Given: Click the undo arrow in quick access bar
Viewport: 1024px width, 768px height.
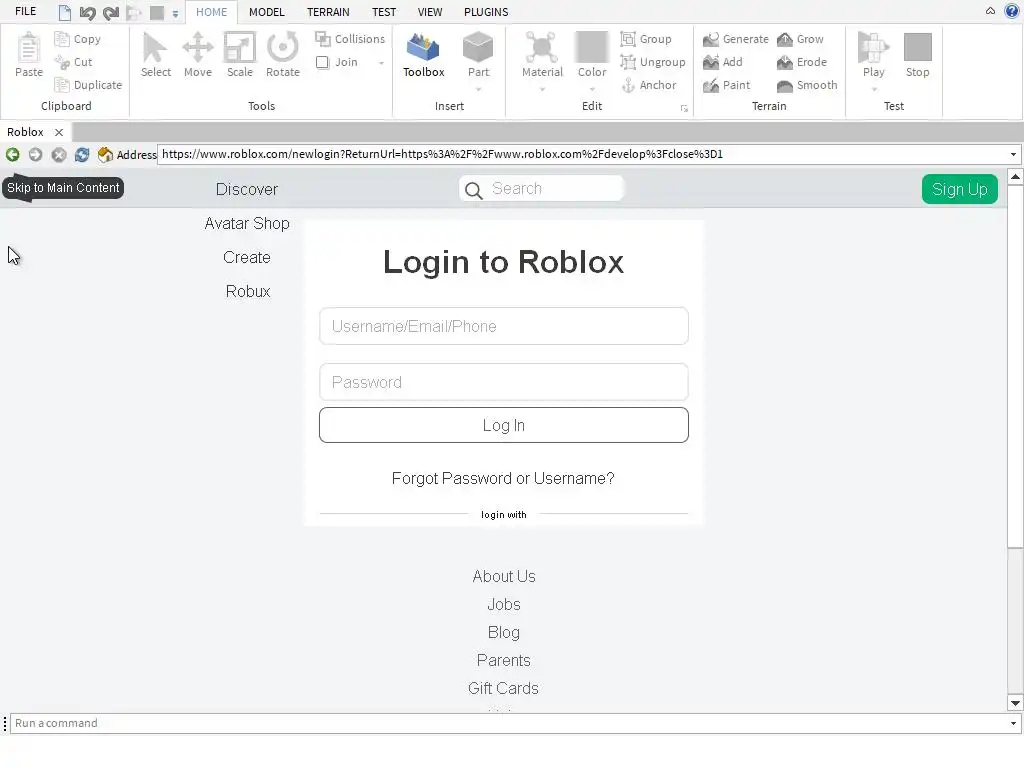Looking at the screenshot, I should [88, 12].
